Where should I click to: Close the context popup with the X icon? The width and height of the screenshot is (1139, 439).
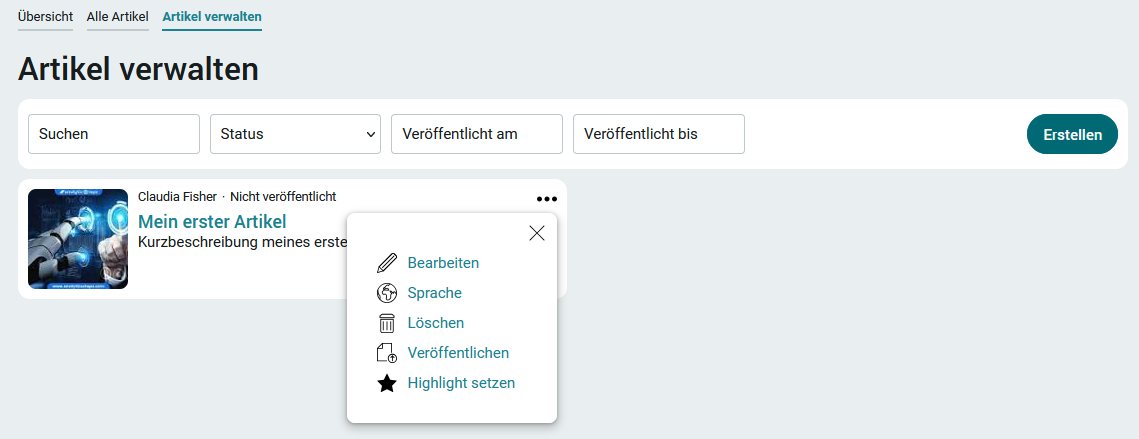537,233
